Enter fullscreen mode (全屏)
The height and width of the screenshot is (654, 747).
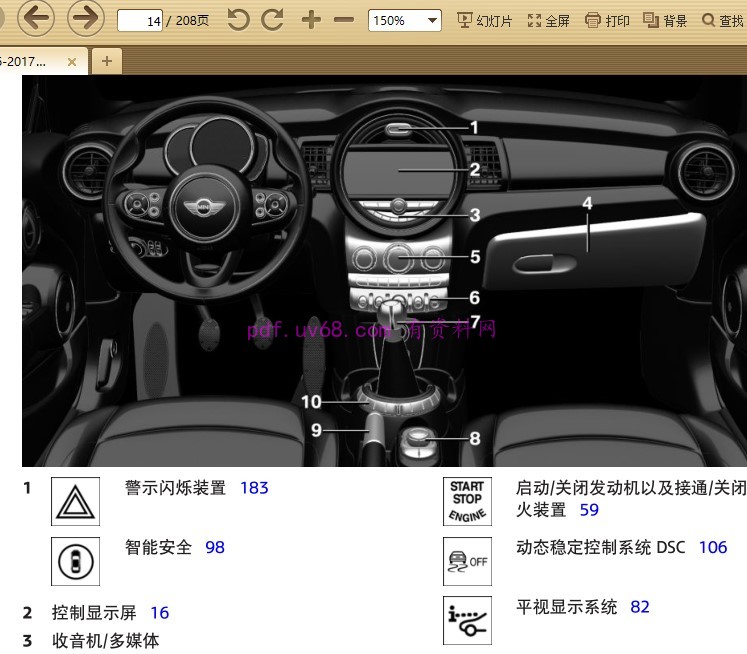548,20
